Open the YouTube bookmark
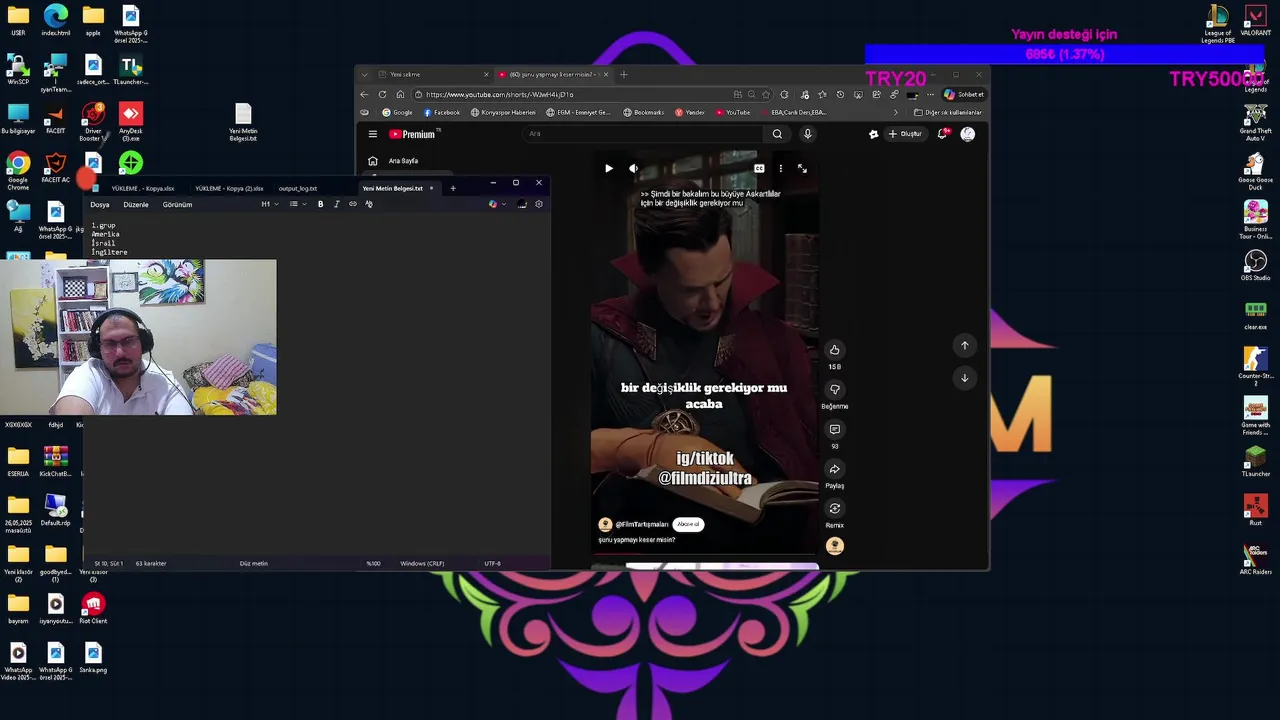Image resolution: width=1280 pixels, height=720 pixels. pos(732,113)
